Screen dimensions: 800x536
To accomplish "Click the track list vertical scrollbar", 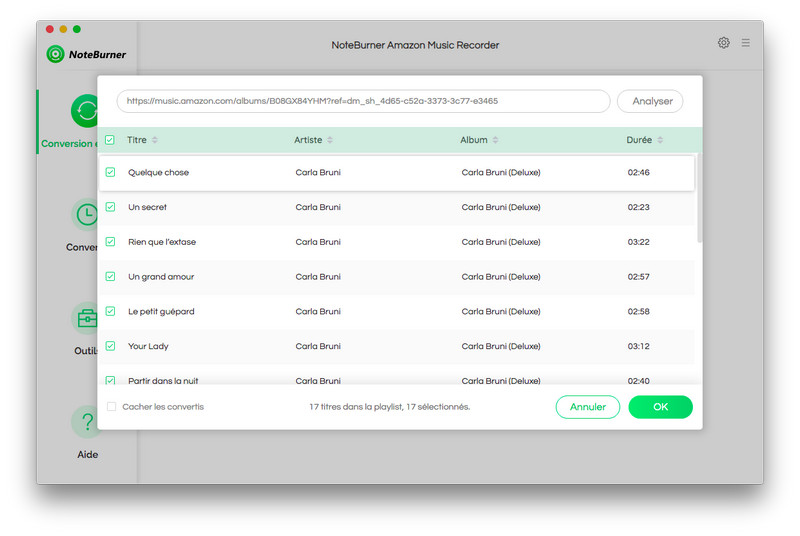I will (699, 198).
